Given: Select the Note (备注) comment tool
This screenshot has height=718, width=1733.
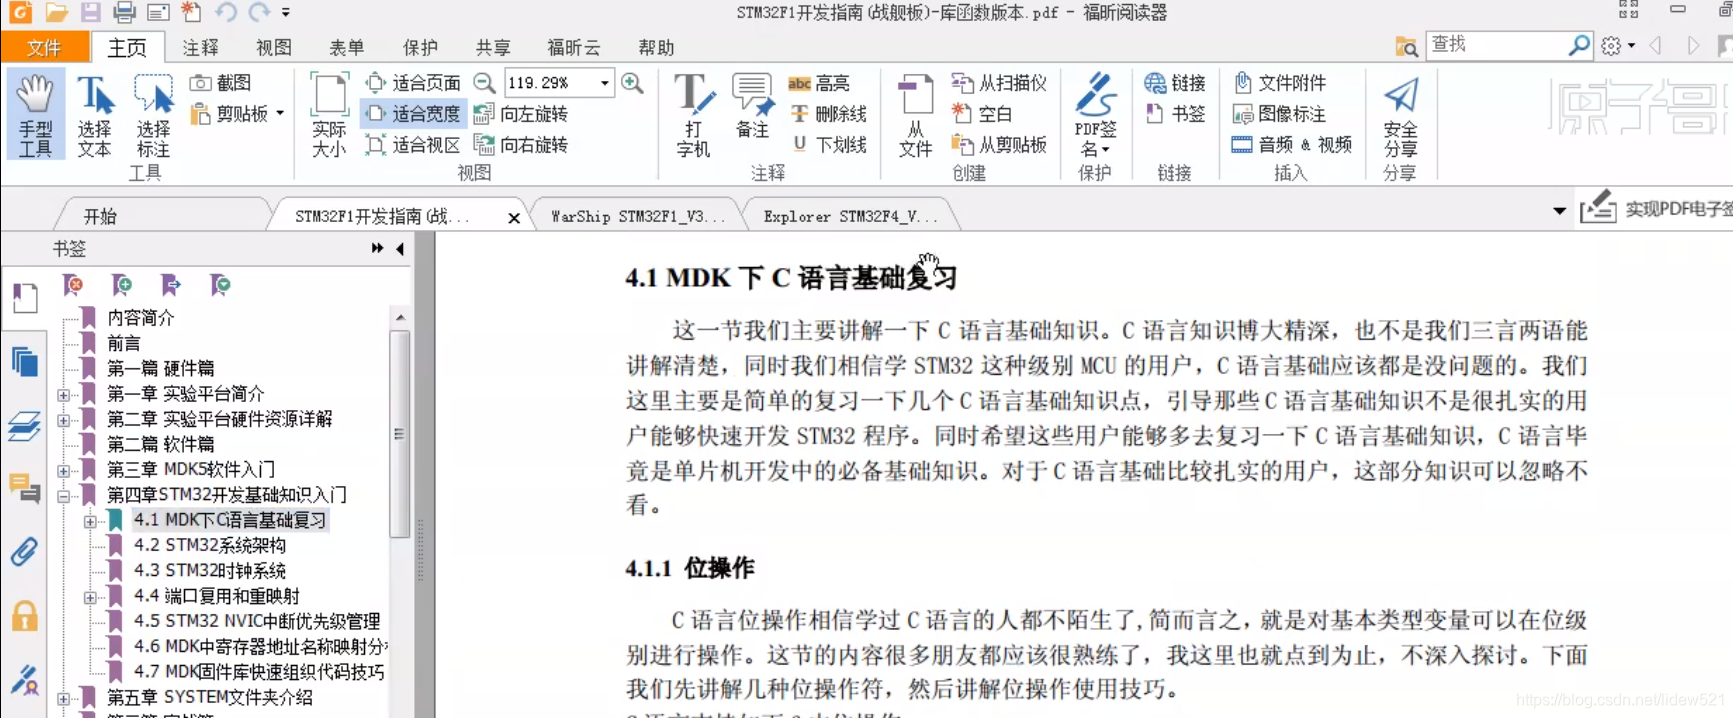Looking at the screenshot, I should [752, 105].
